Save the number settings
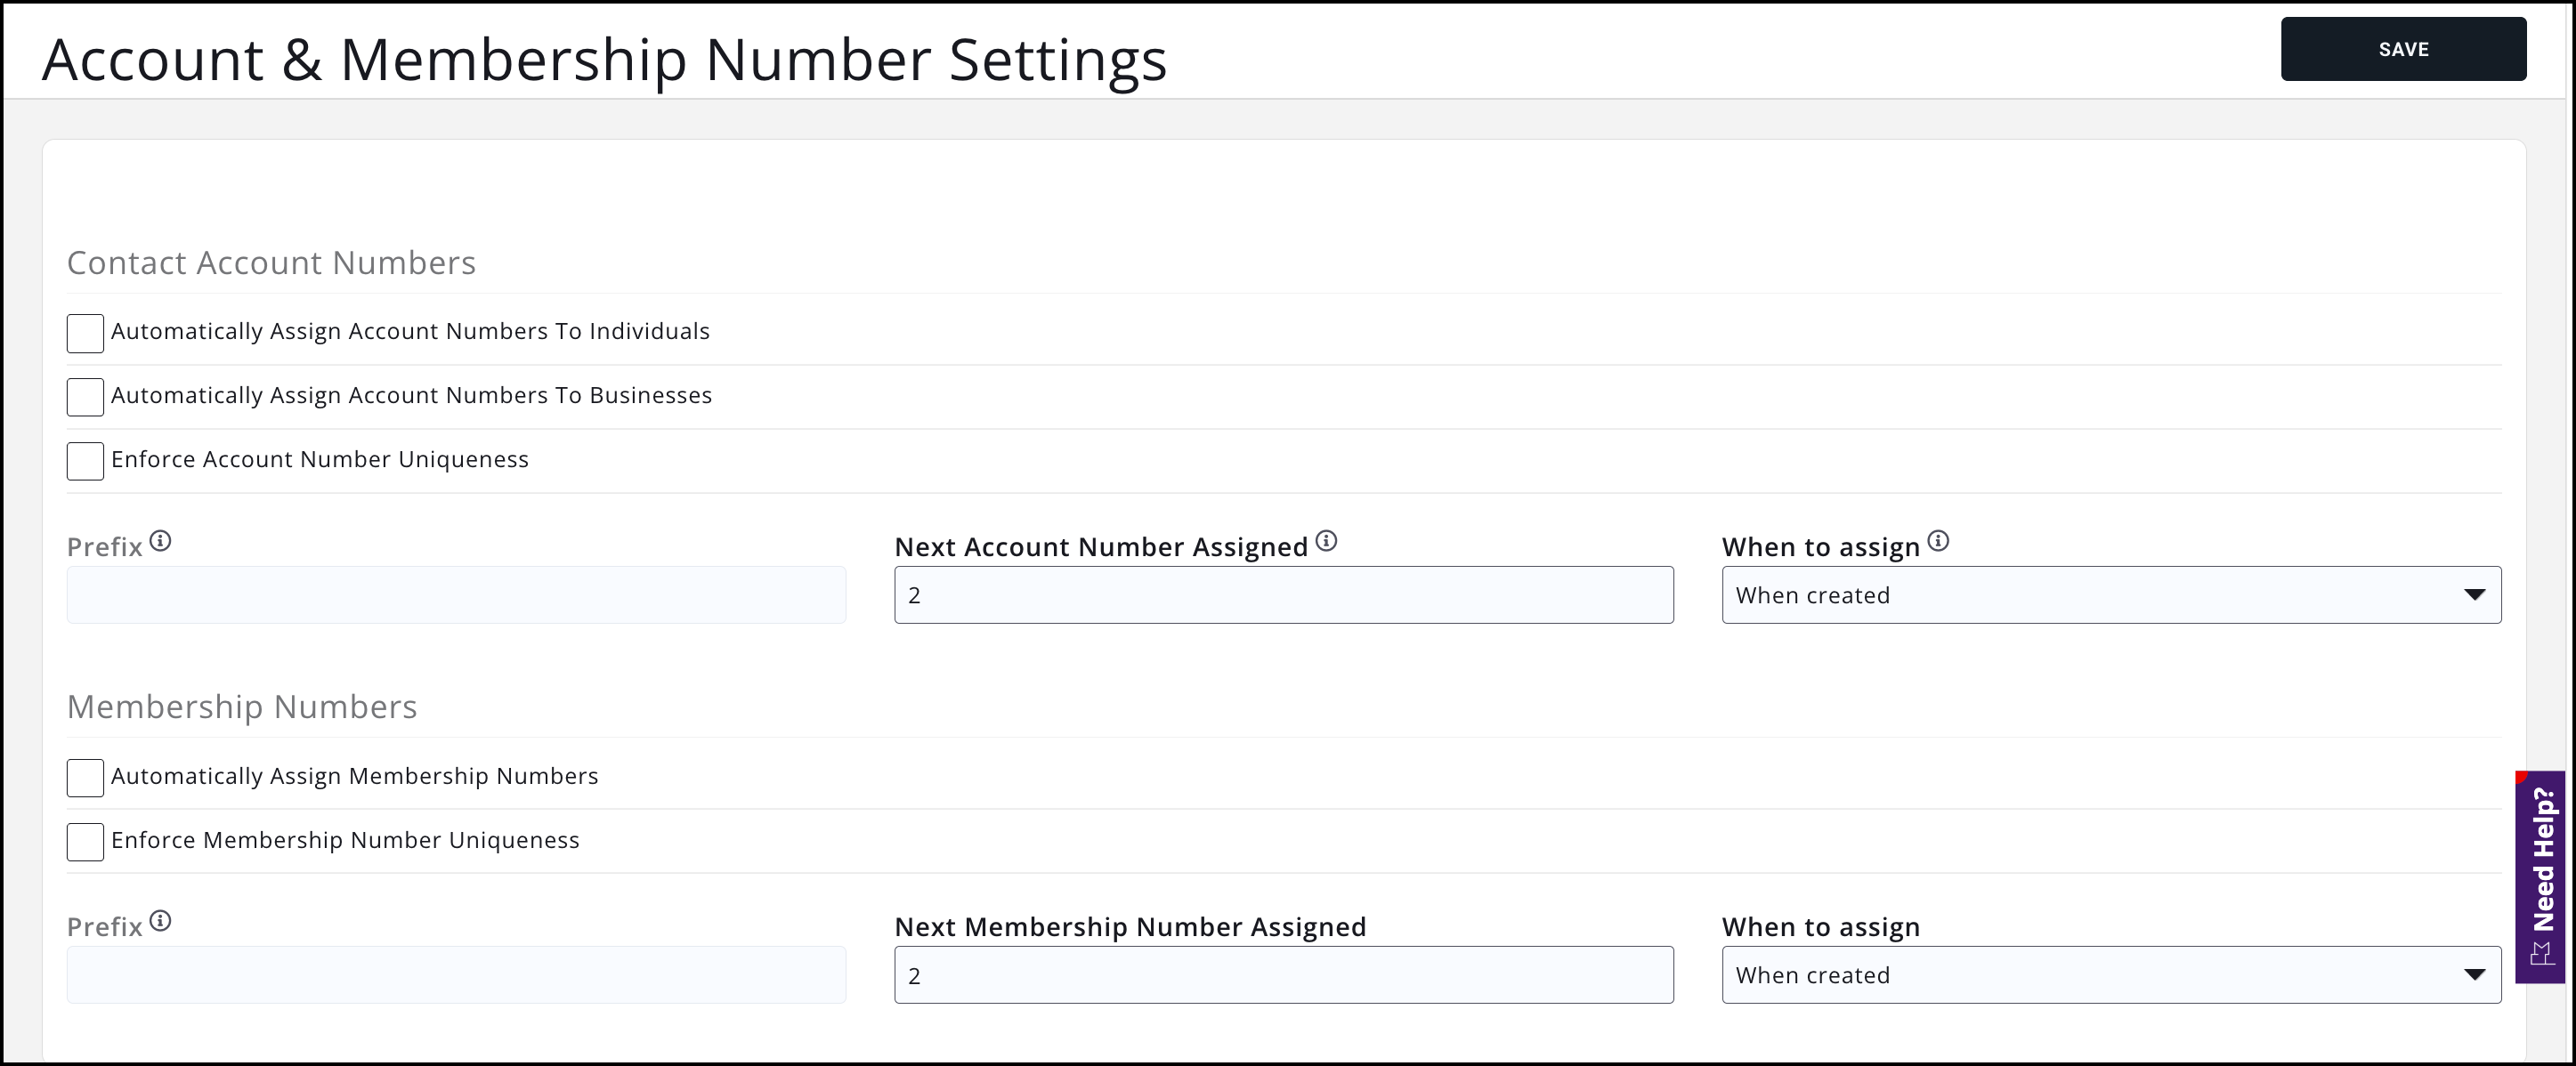 point(2403,49)
